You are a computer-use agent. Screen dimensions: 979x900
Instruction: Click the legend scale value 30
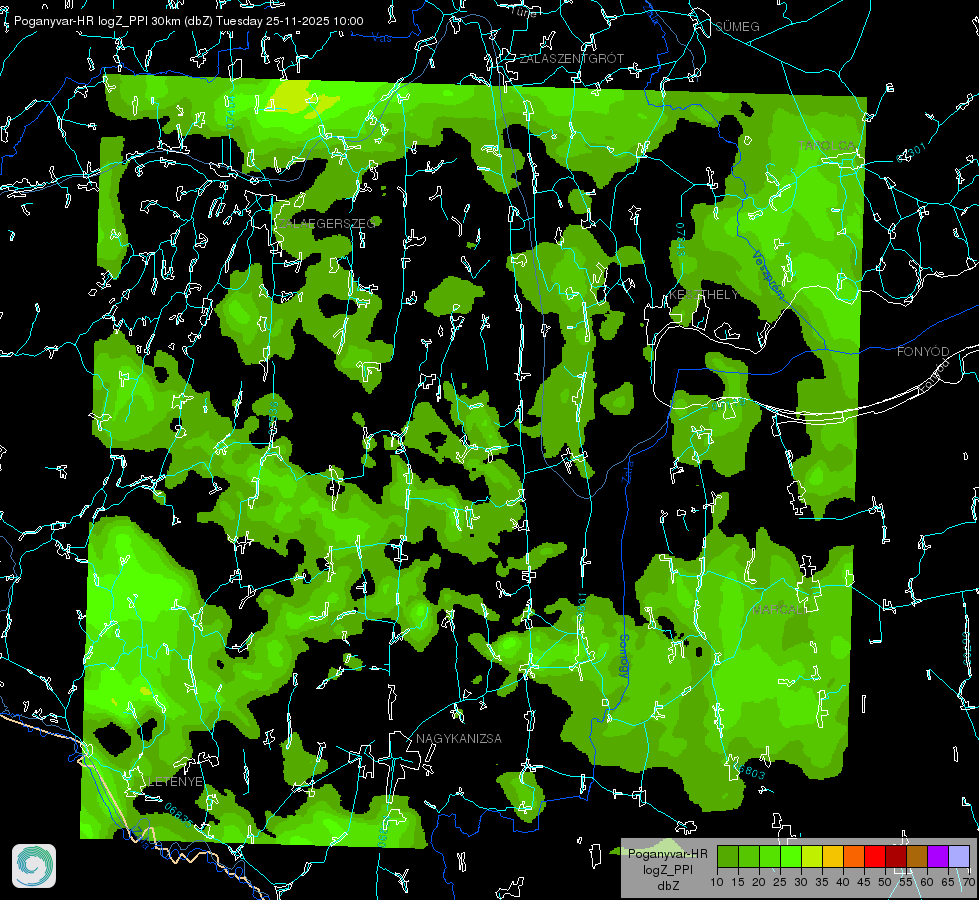coord(801,882)
